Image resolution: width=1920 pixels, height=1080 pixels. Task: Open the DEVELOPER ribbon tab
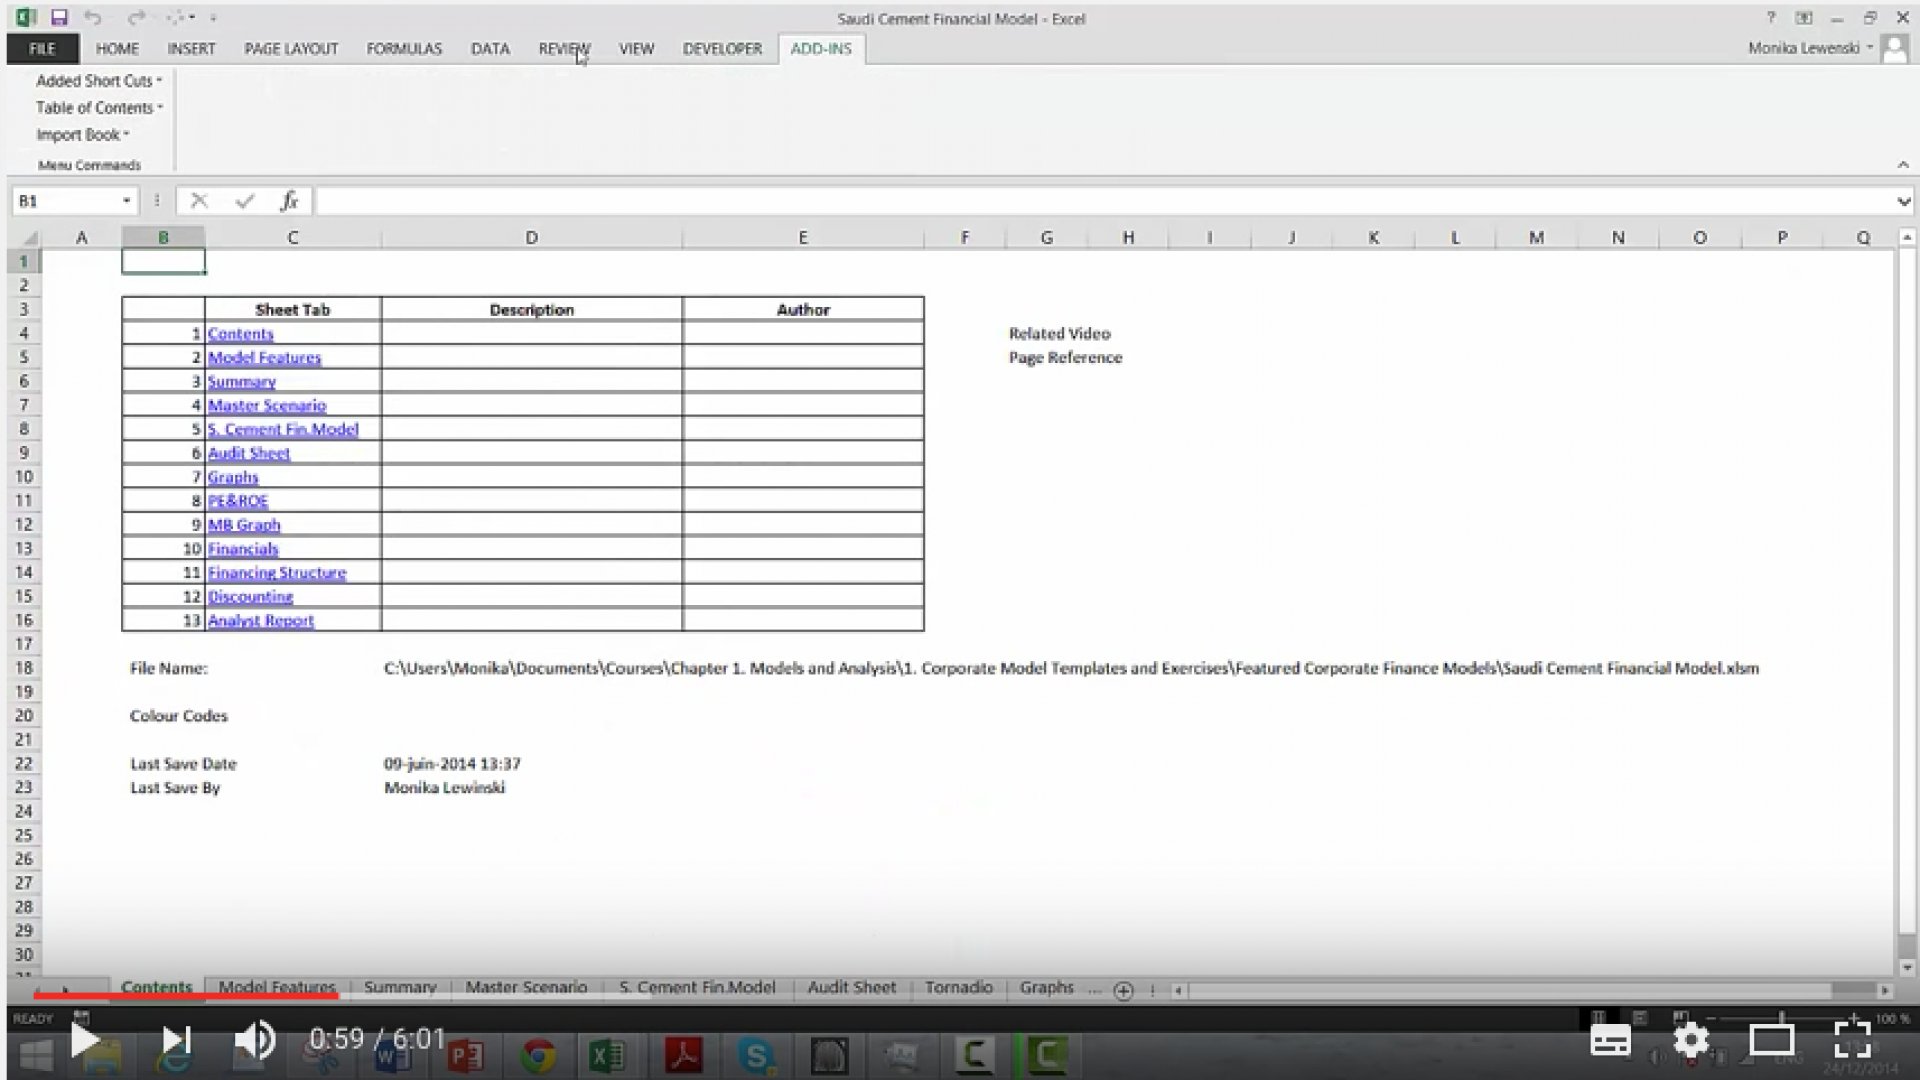click(x=722, y=48)
